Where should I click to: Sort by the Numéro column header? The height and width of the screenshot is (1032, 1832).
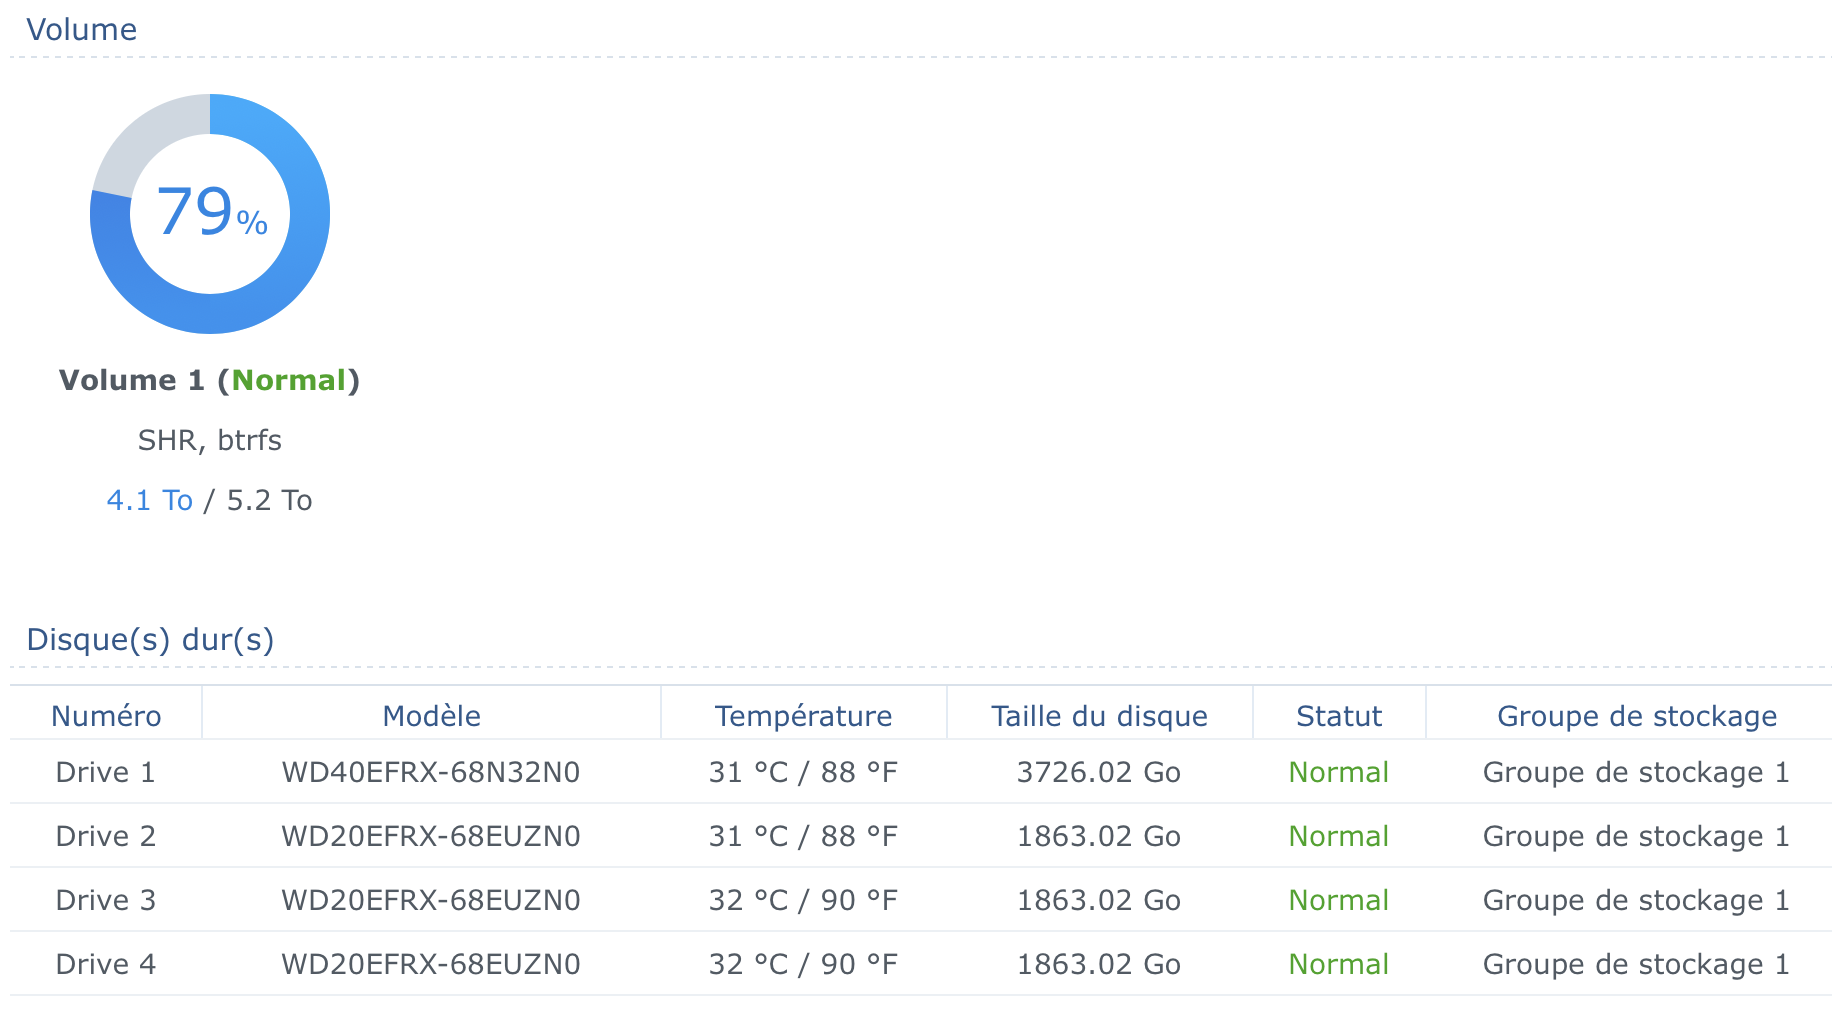click(106, 716)
